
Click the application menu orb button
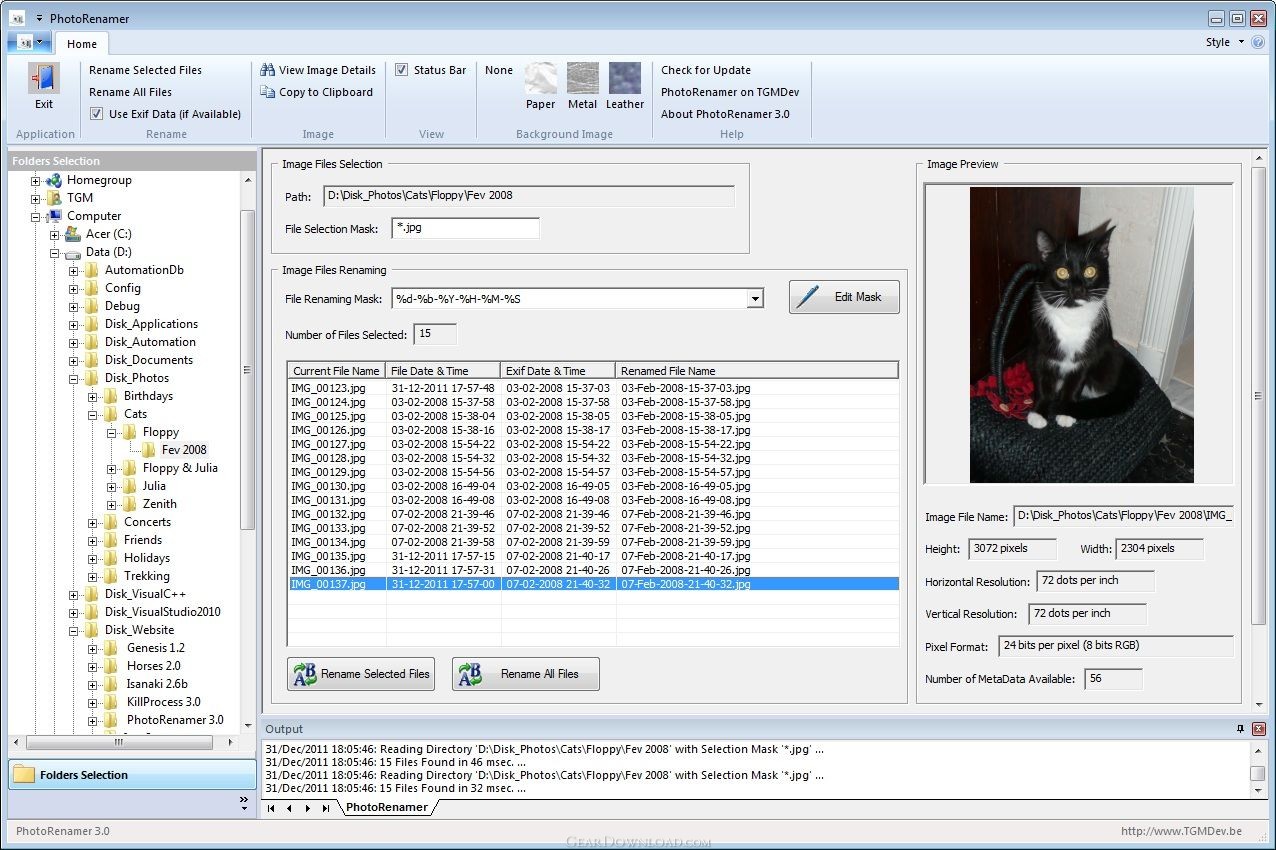coord(29,42)
